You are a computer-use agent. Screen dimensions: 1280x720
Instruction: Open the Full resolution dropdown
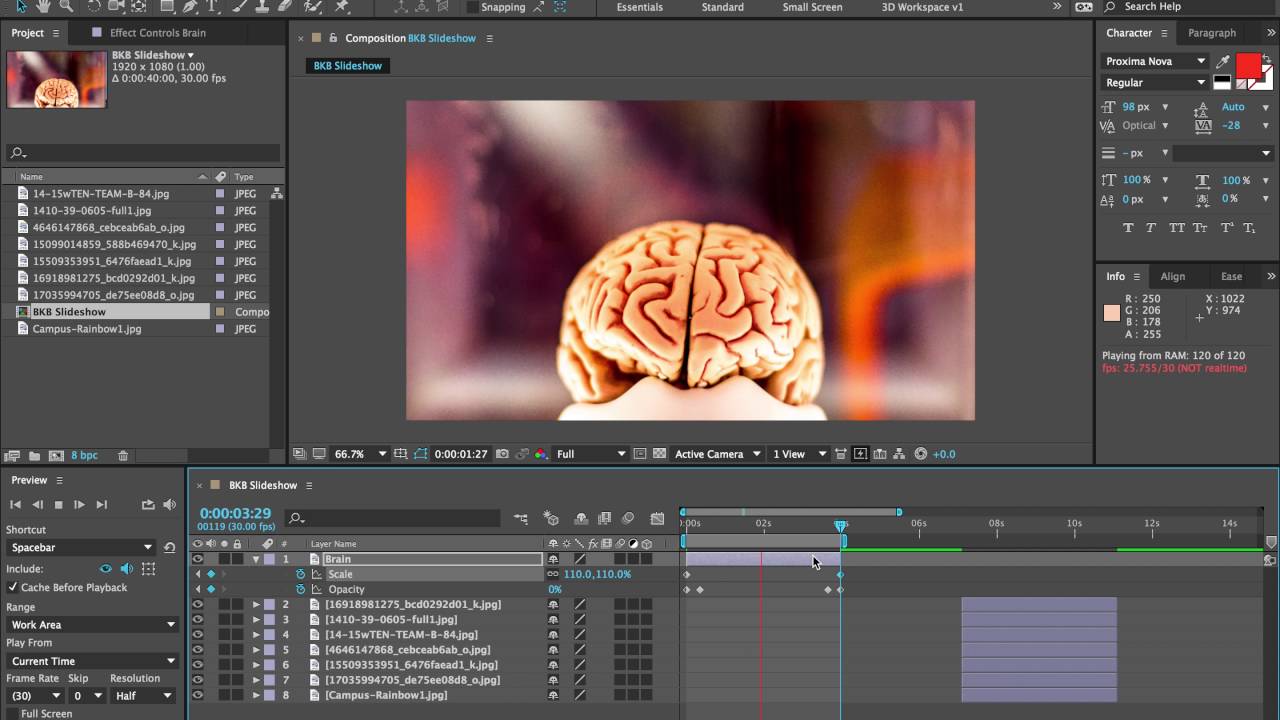591,454
